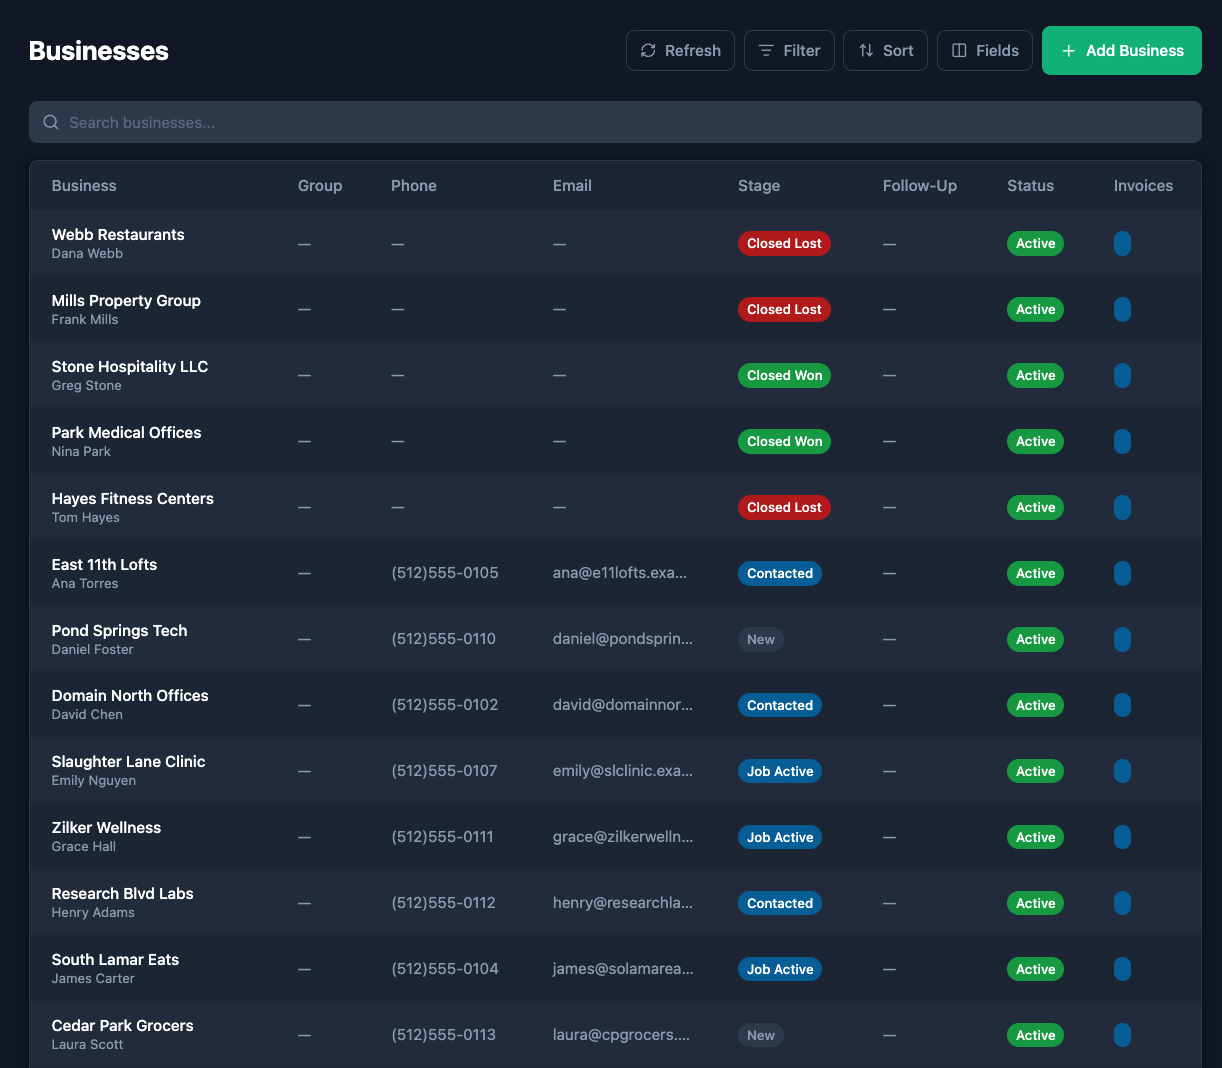The image size is (1222, 1068).
Task: Click invoices indicator for South Lamar Eats
Action: [1122, 969]
